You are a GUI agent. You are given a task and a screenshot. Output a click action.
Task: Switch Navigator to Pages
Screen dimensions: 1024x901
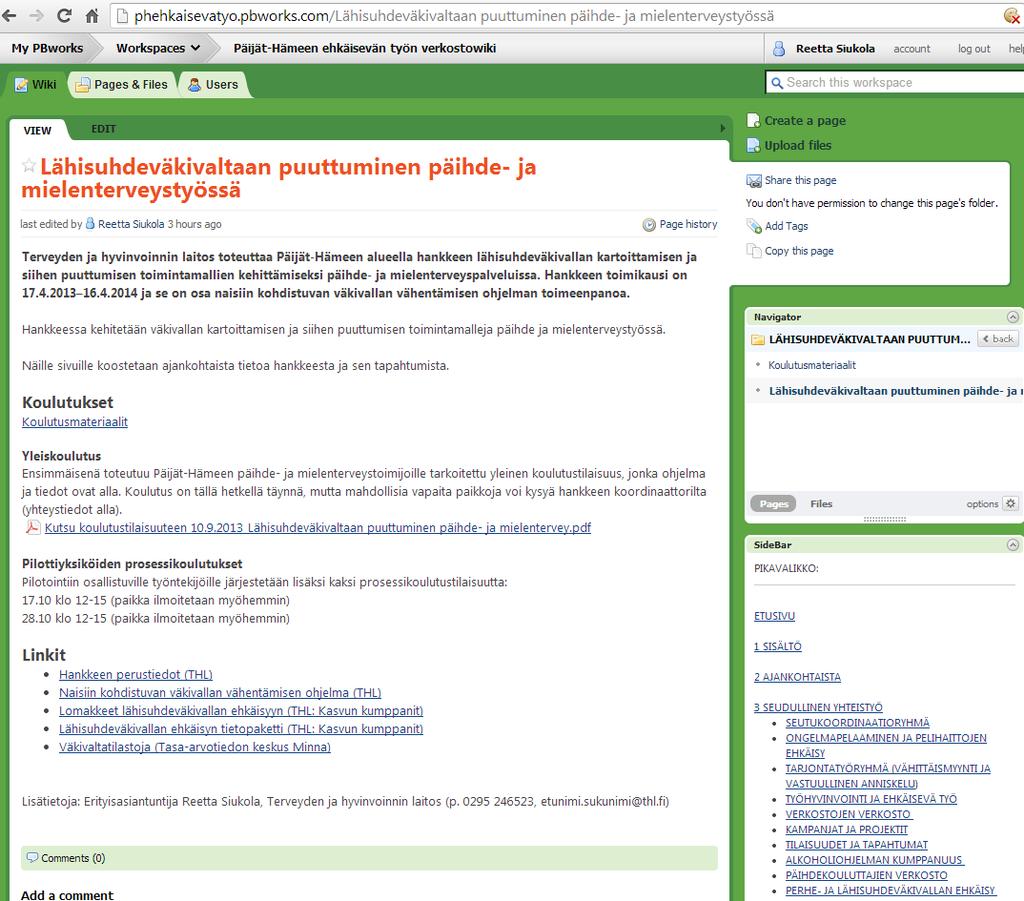click(774, 504)
